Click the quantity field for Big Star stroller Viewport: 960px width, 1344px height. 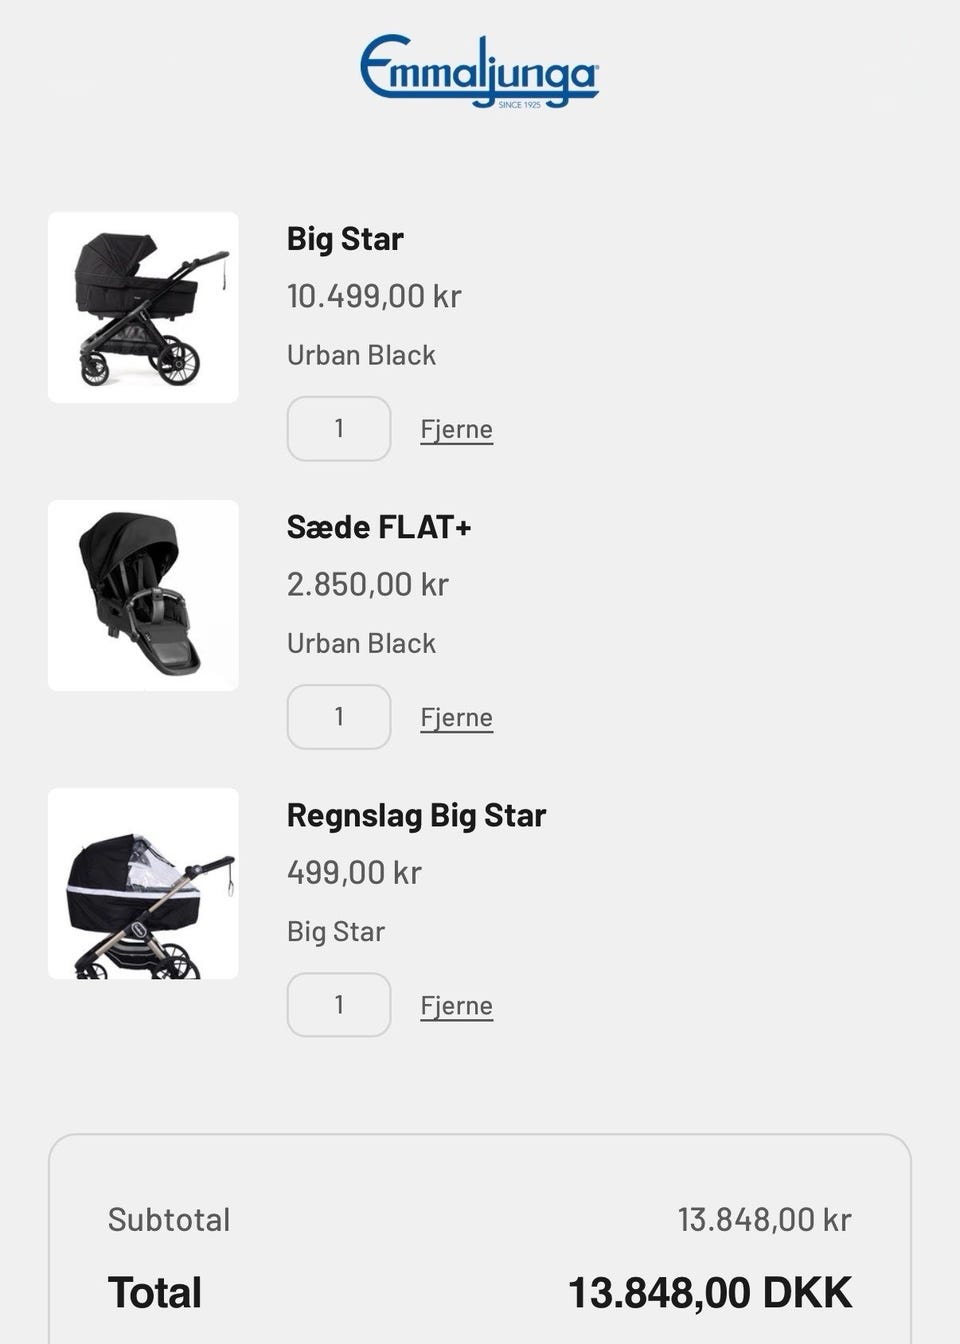(339, 428)
